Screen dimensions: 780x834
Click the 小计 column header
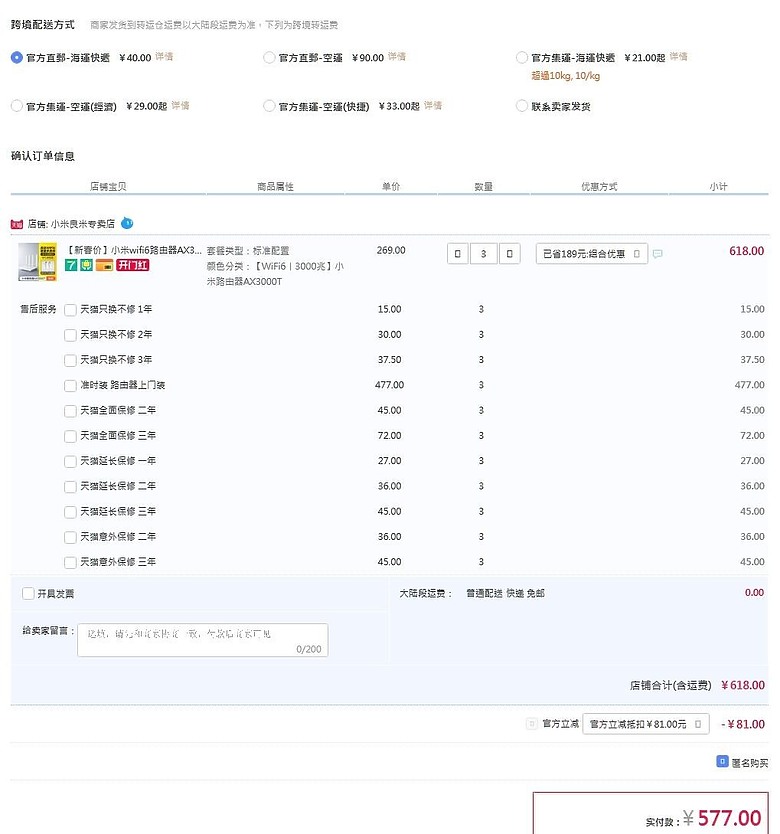coord(718,187)
